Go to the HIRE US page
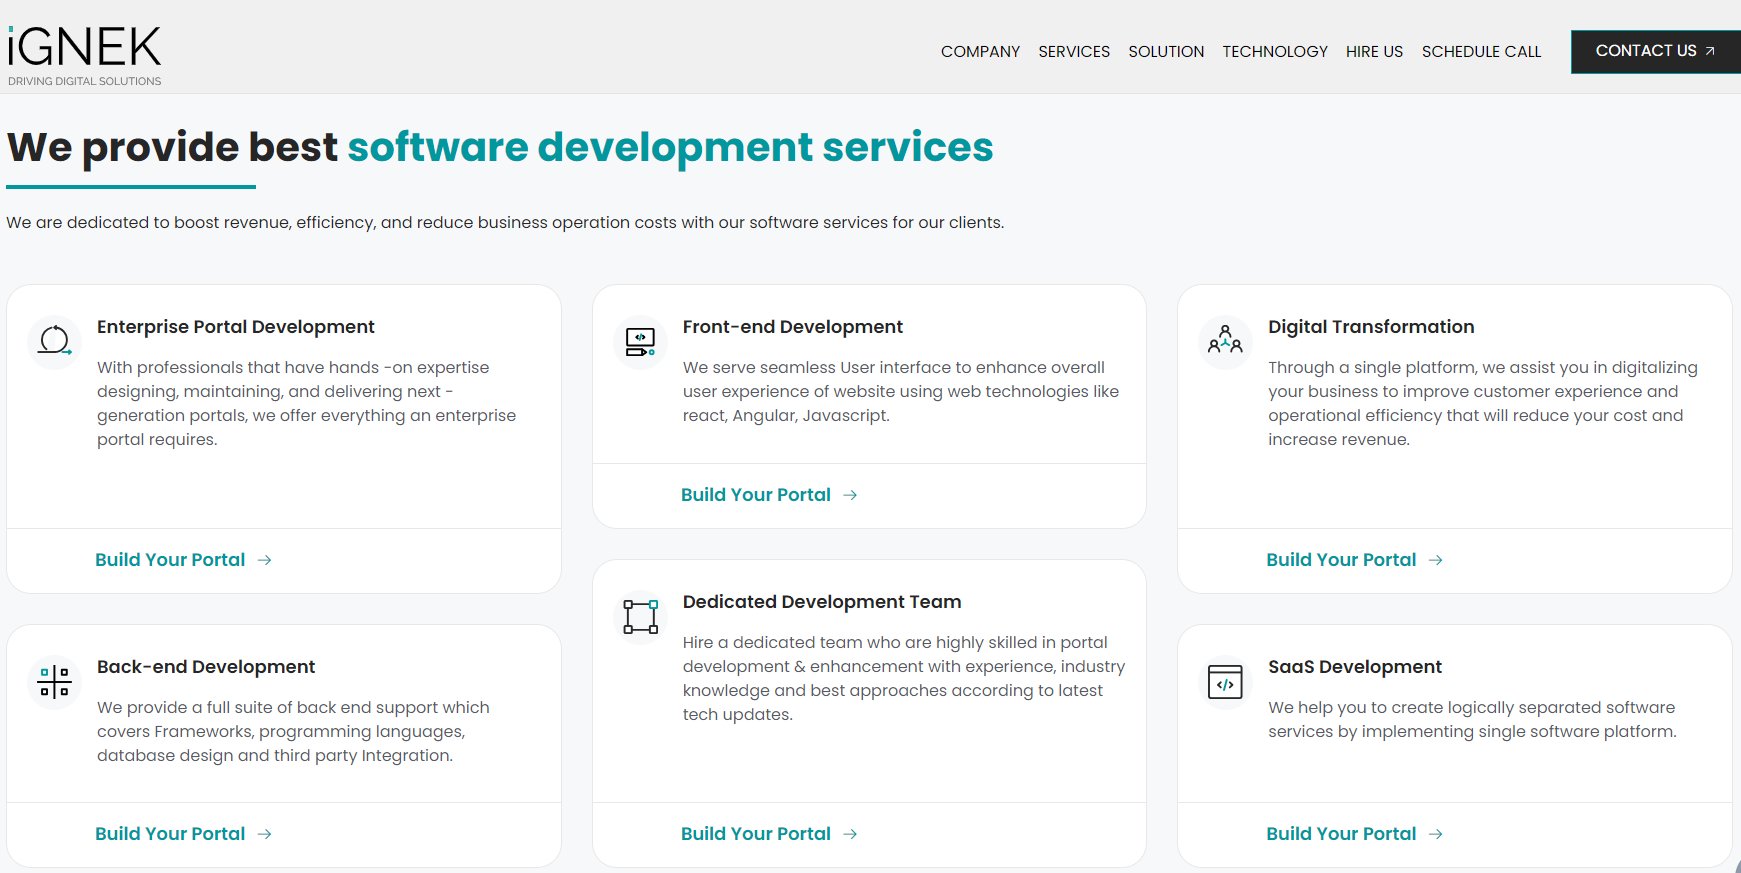Viewport: 1741px width, 873px height. tap(1374, 51)
